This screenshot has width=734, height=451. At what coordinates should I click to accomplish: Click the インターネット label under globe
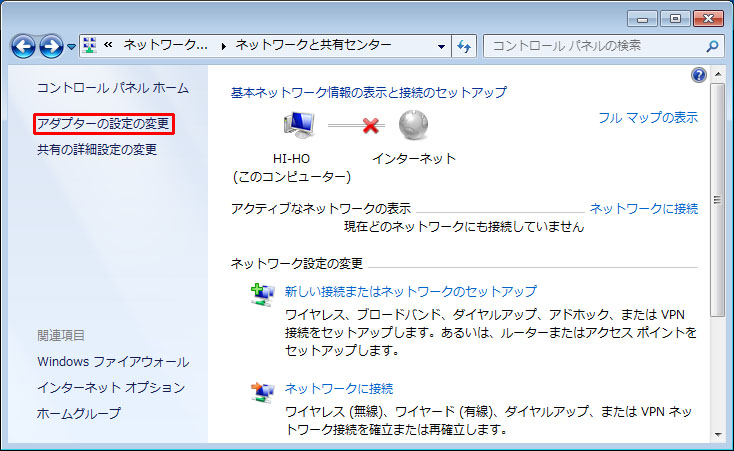coord(414,159)
